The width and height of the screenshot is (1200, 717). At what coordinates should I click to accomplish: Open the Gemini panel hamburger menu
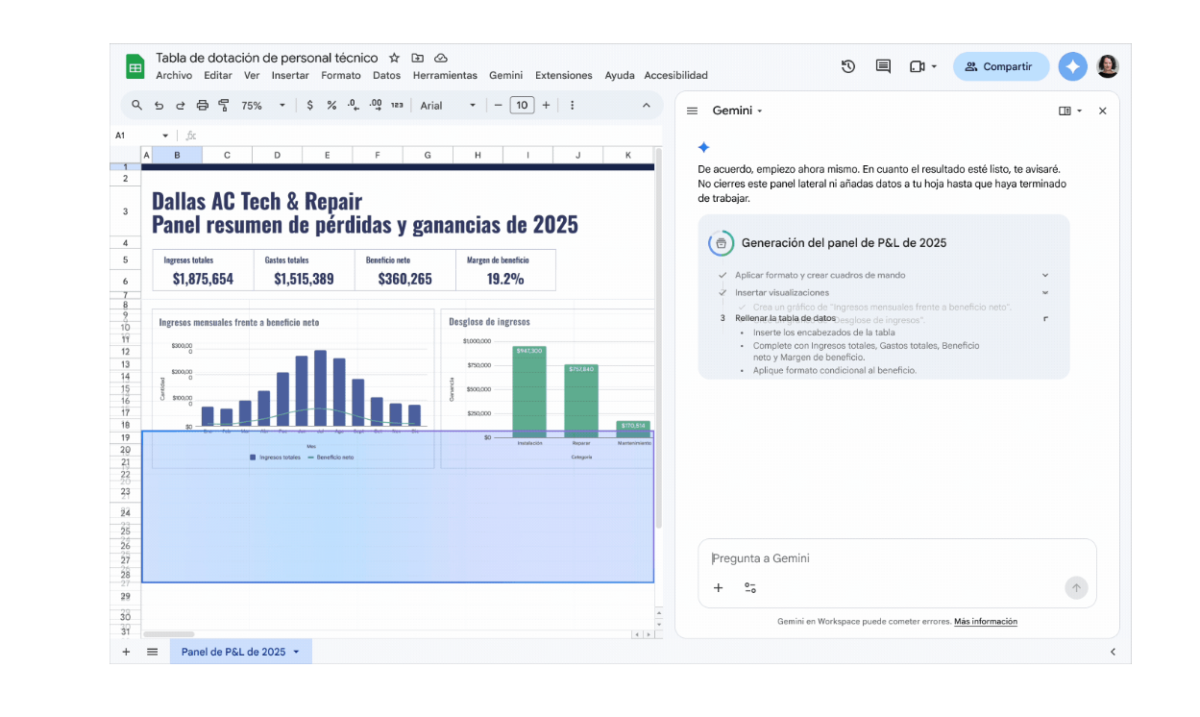pos(692,111)
